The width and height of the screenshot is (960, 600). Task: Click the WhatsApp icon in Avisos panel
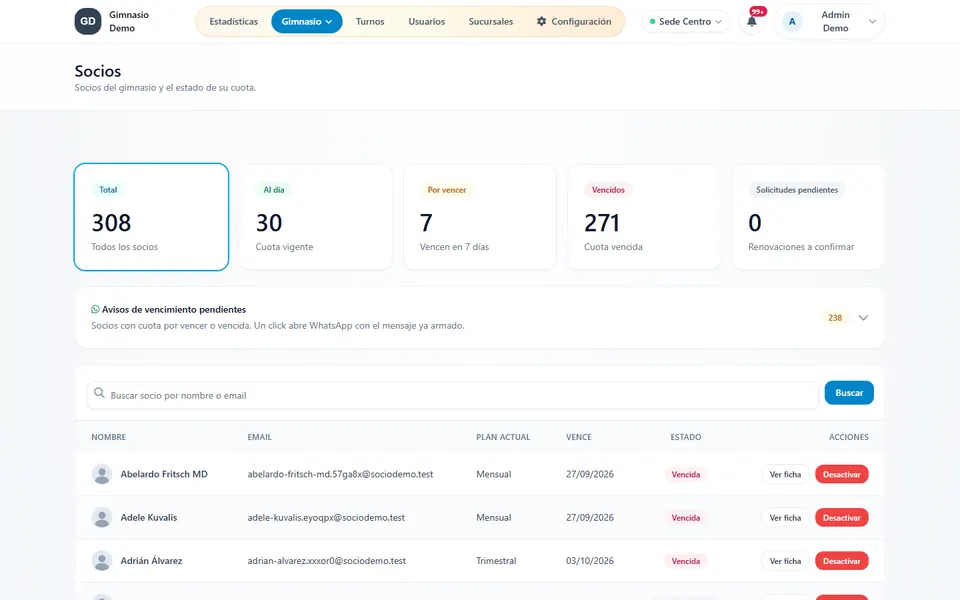(x=96, y=309)
